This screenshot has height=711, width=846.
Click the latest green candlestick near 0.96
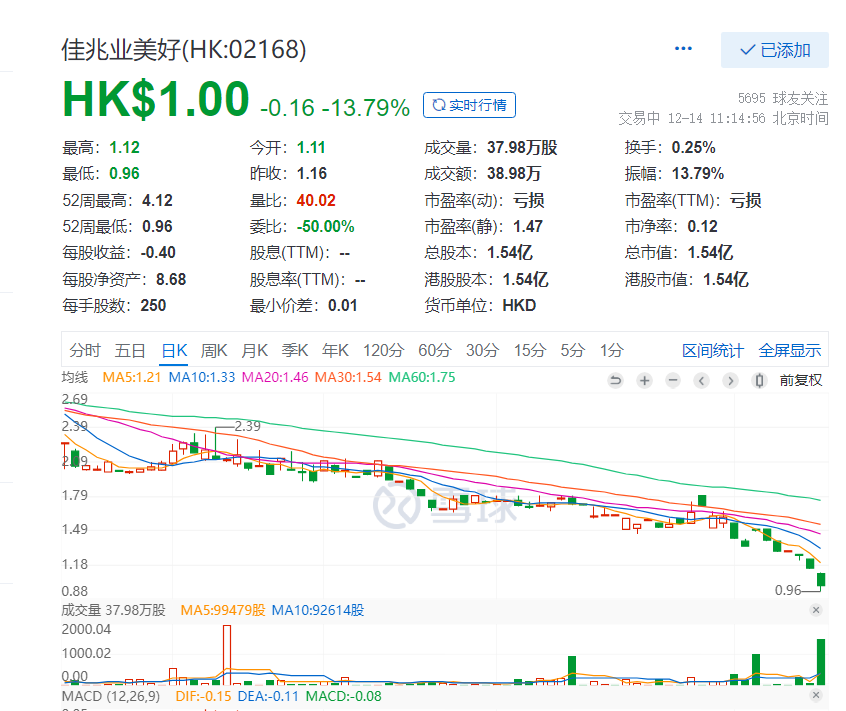(x=821, y=580)
